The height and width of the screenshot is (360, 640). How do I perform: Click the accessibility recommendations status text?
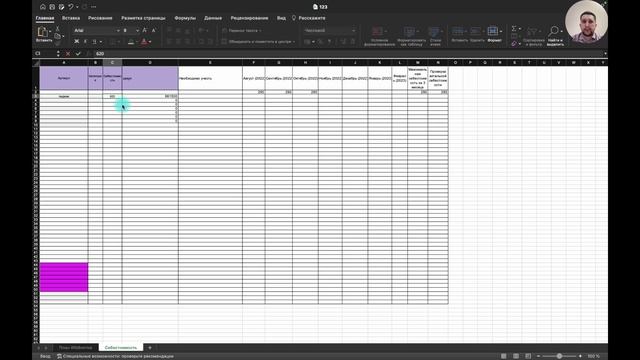tap(115, 356)
